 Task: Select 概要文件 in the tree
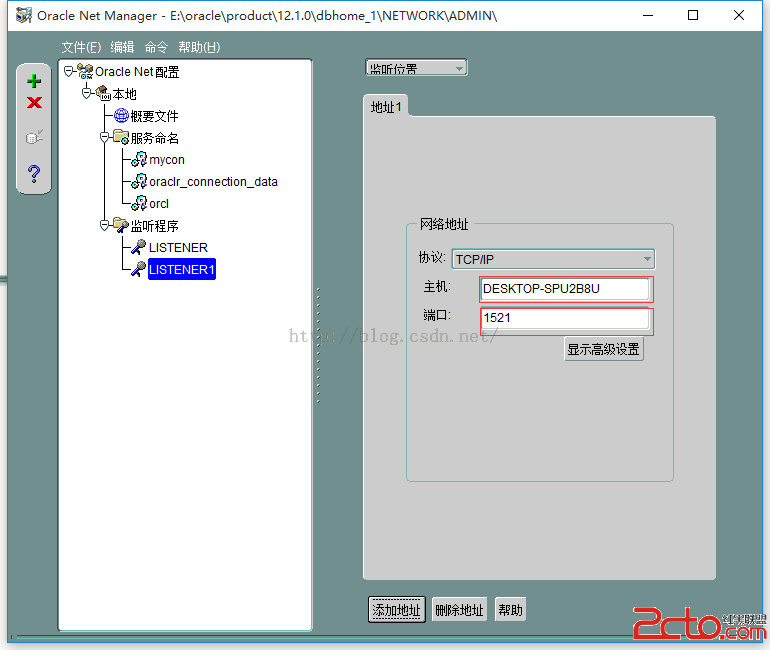pos(154,116)
